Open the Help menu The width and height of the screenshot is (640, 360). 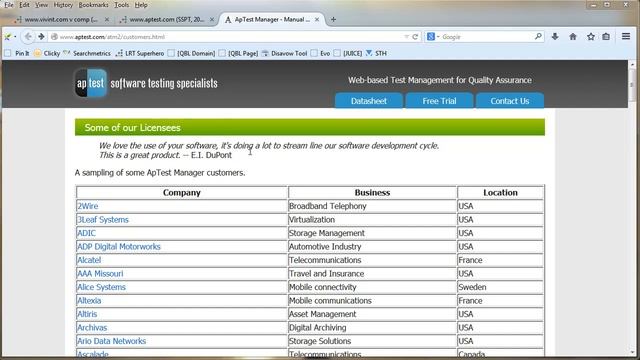click(x=141, y=5)
